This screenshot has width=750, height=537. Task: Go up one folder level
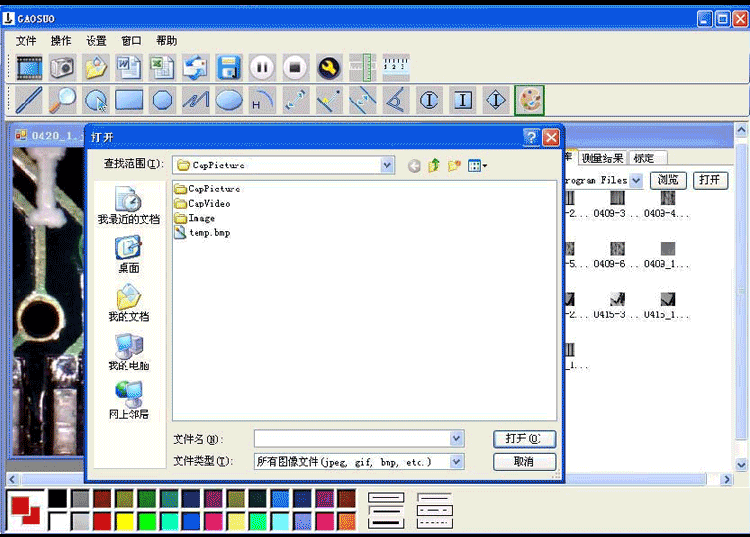434,166
